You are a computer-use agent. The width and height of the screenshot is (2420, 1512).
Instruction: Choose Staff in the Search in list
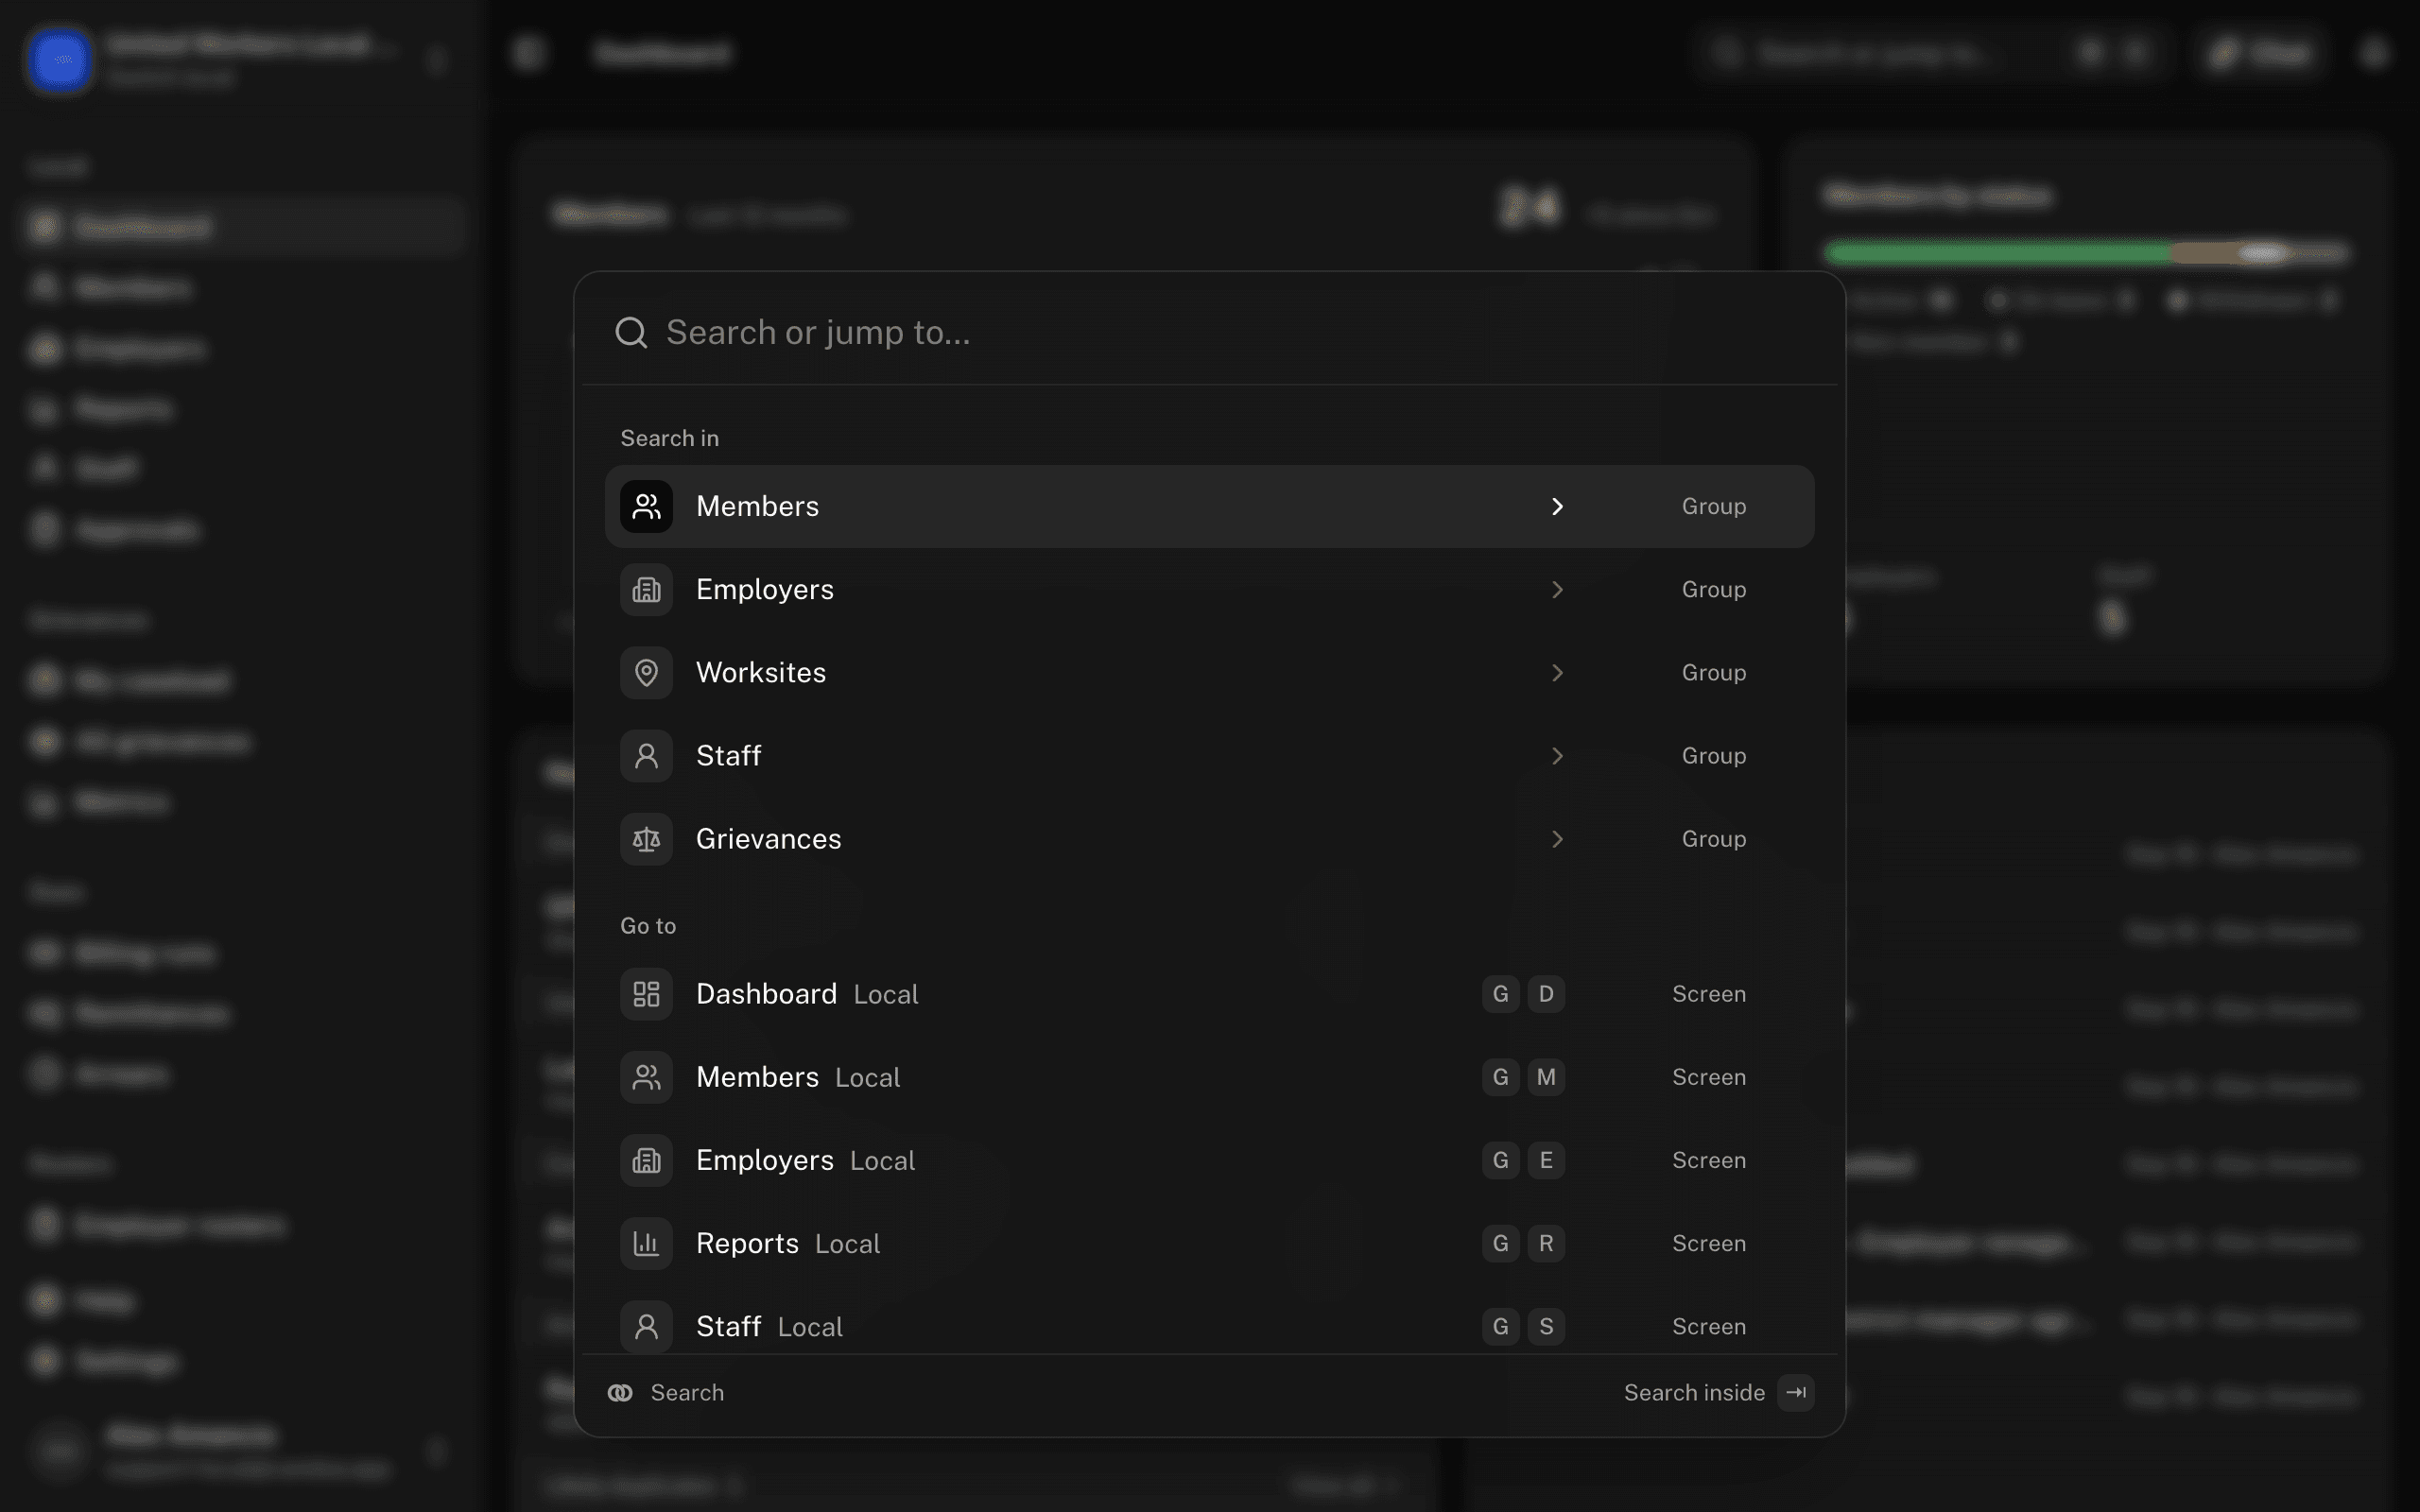click(x=1209, y=755)
